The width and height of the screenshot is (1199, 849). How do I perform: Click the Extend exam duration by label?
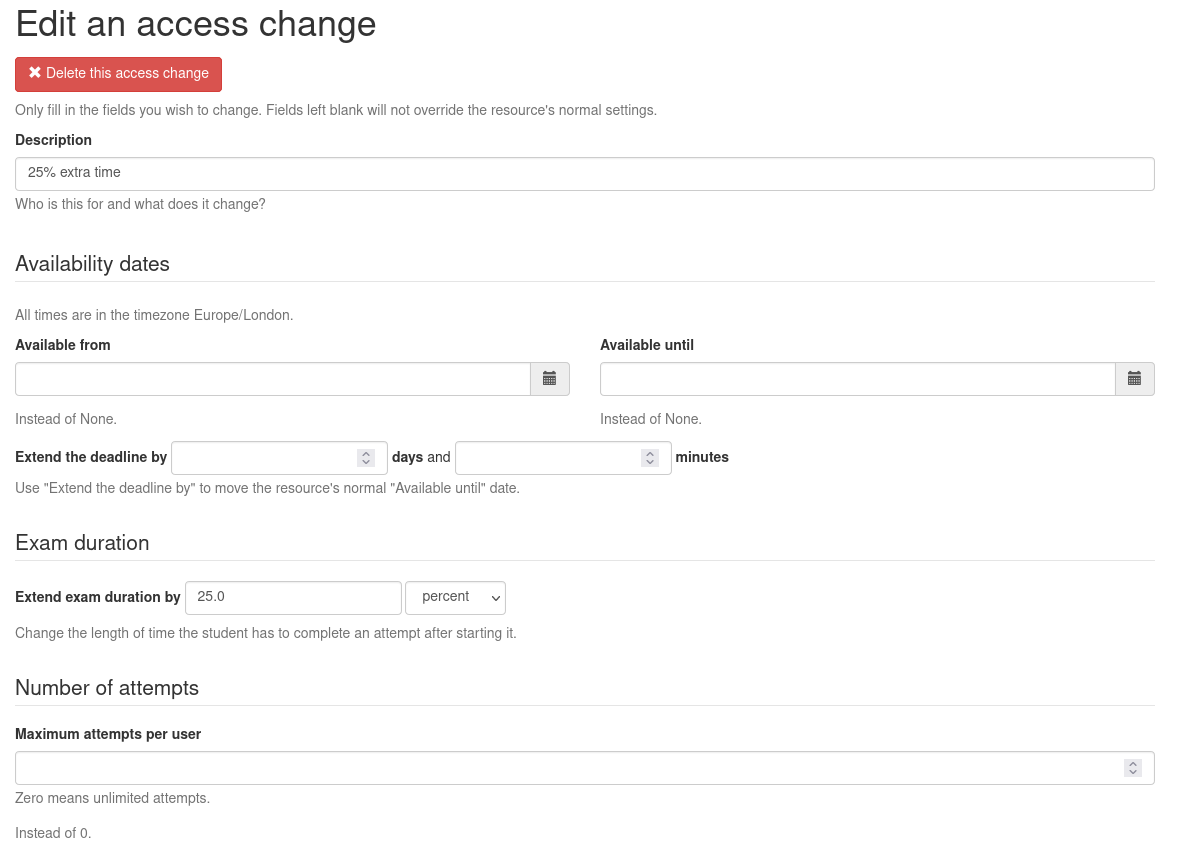[x=97, y=597]
